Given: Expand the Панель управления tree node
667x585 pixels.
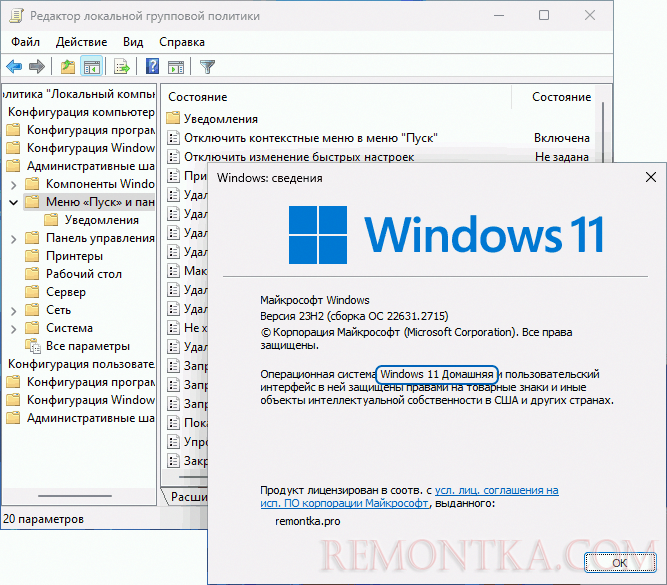Looking at the screenshot, I should [14, 239].
